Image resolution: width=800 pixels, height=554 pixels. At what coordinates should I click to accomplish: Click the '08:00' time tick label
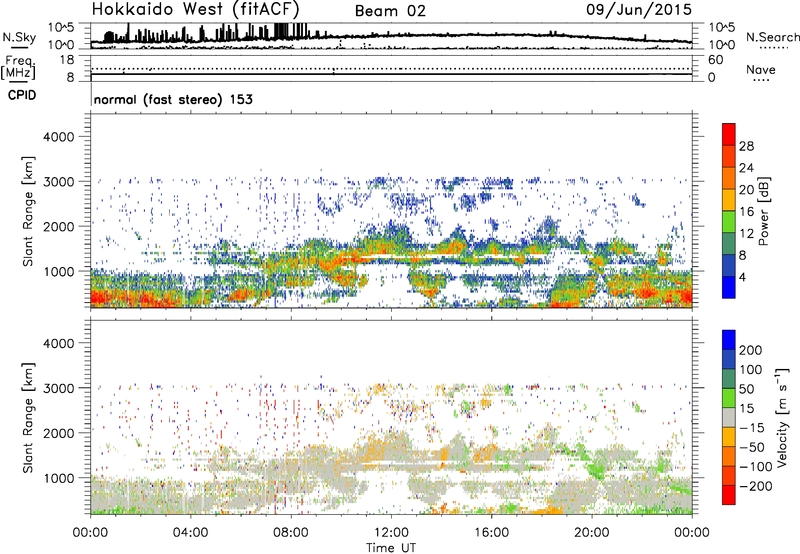point(290,533)
